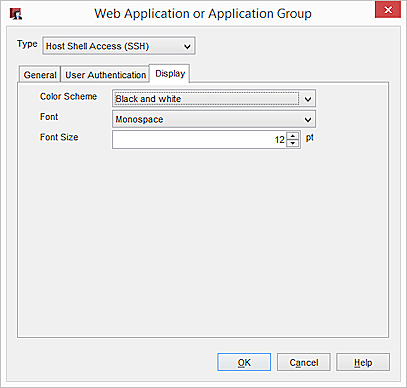Click the Type label
Screen dimensions: 407x388
click(27, 44)
